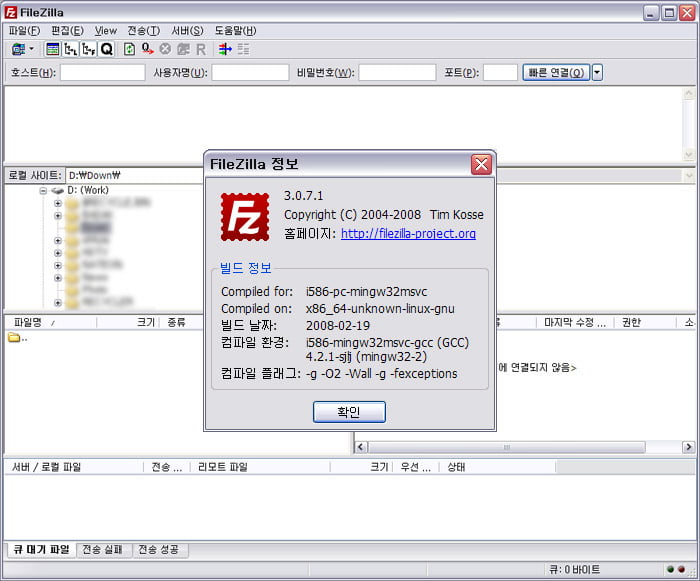The image size is (700, 581).
Task: Click the Refresh file lists icon
Action: pyautogui.click(x=129, y=49)
